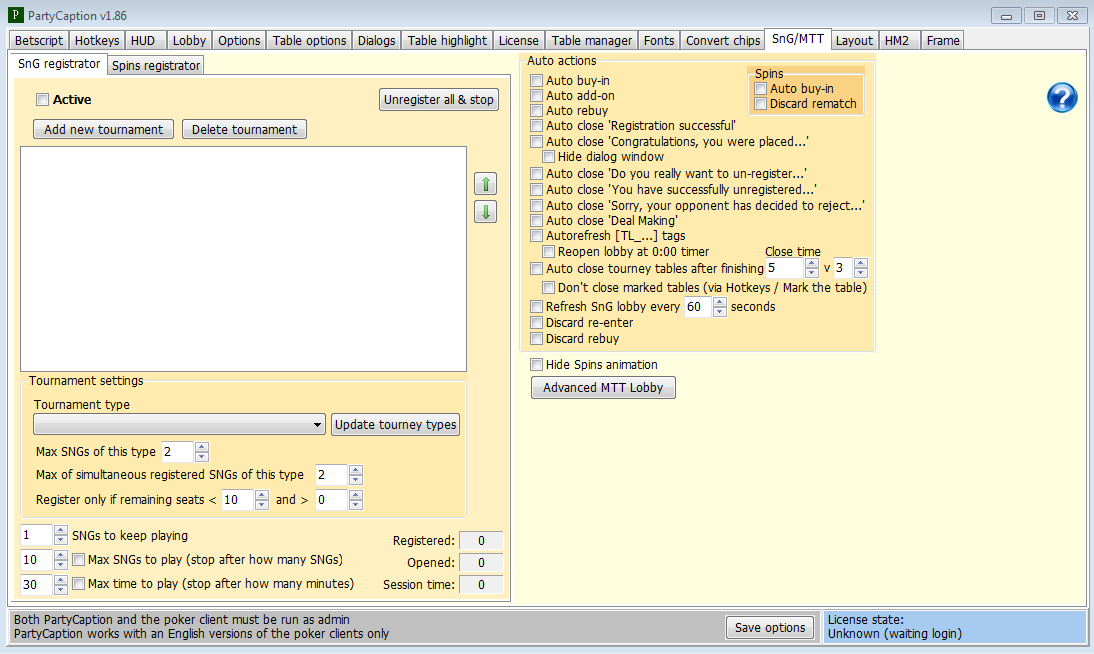Enable Discard re-enter checkbox

click(x=537, y=322)
